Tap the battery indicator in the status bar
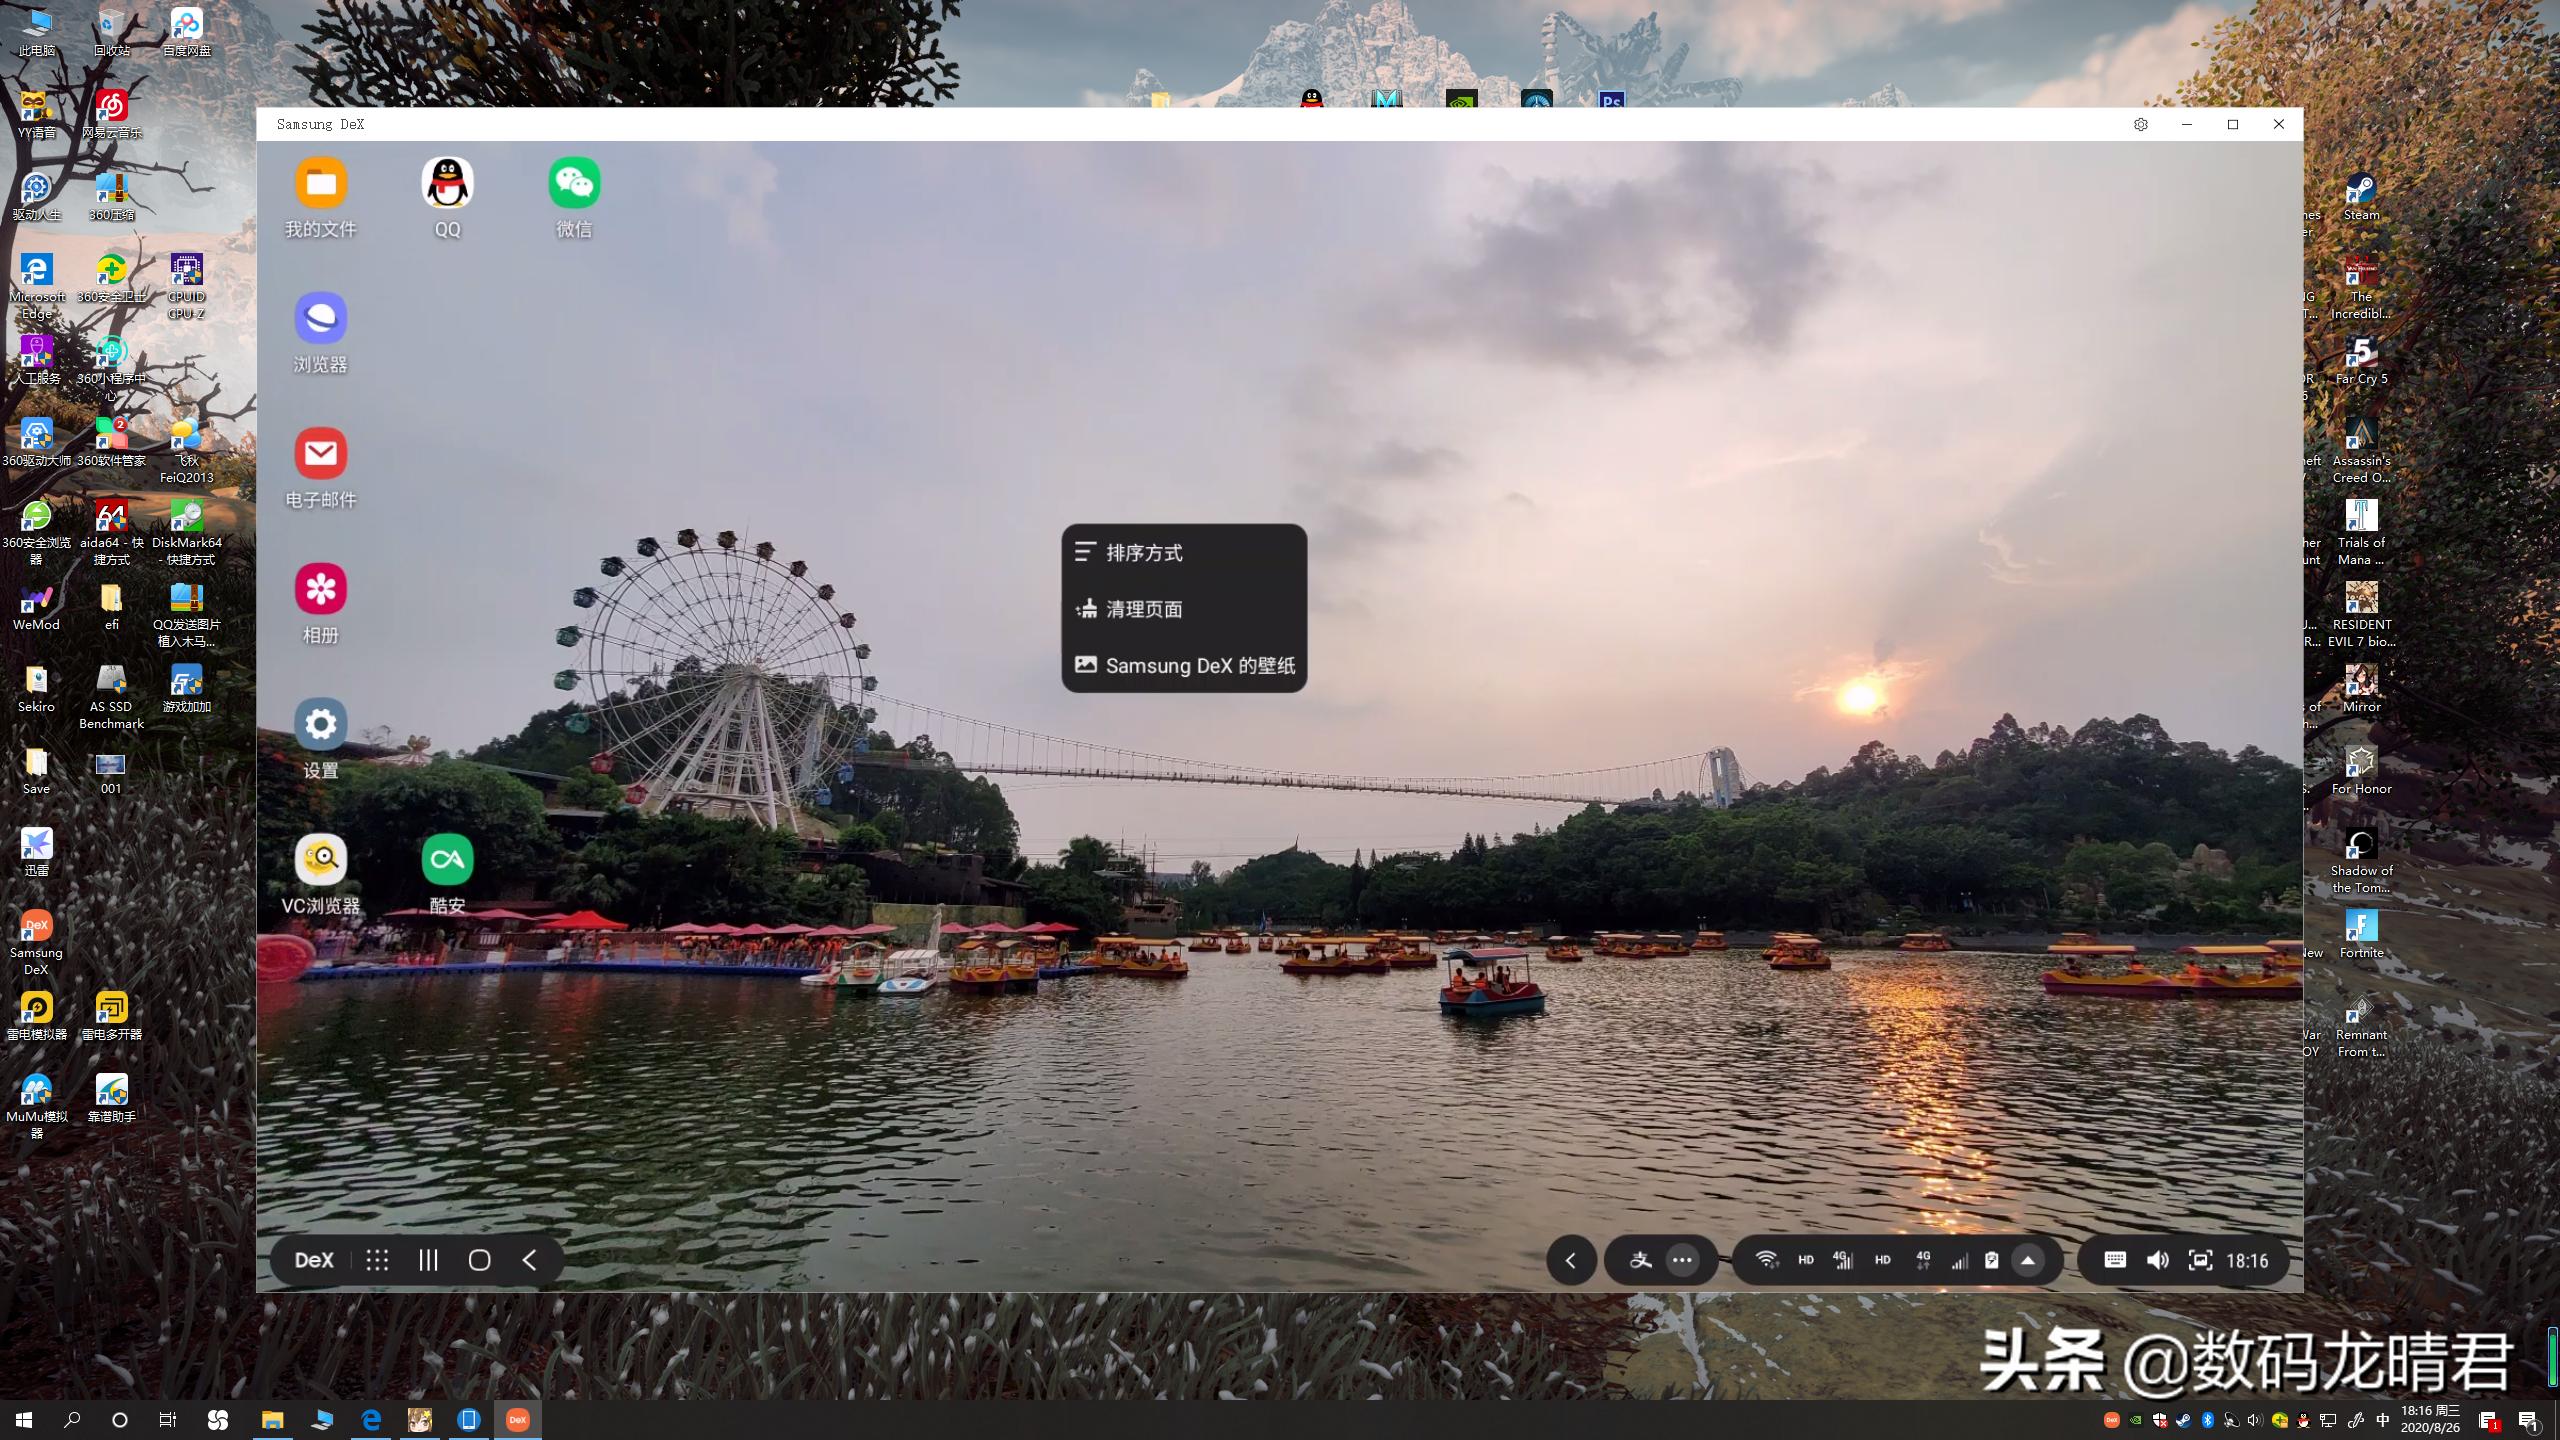Viewport: 2560px width, 1440px height. [x=1993, y=1260]
